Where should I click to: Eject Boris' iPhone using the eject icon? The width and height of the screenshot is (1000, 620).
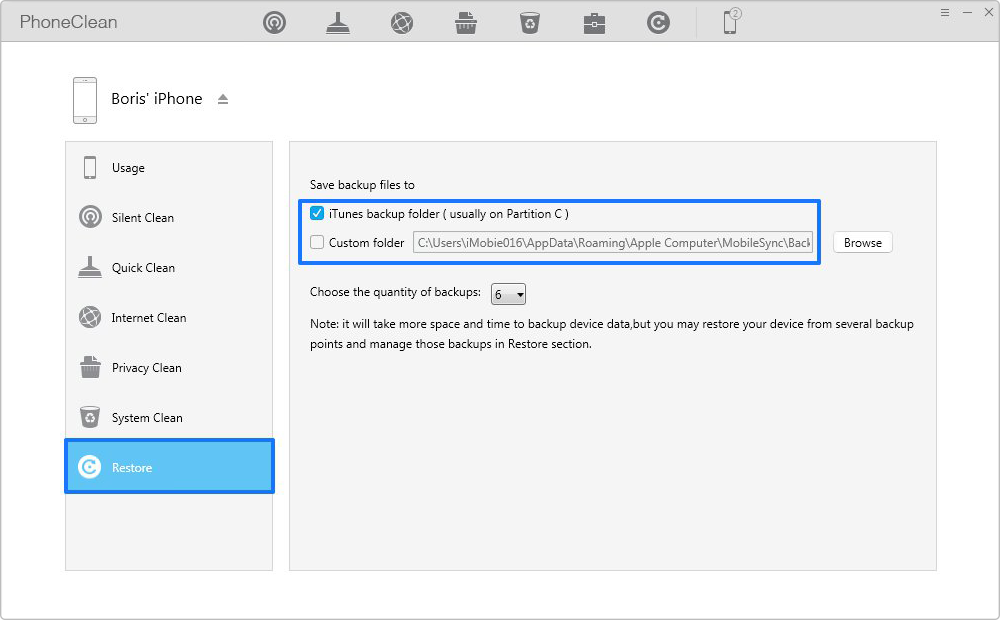[x=223, y=99]
